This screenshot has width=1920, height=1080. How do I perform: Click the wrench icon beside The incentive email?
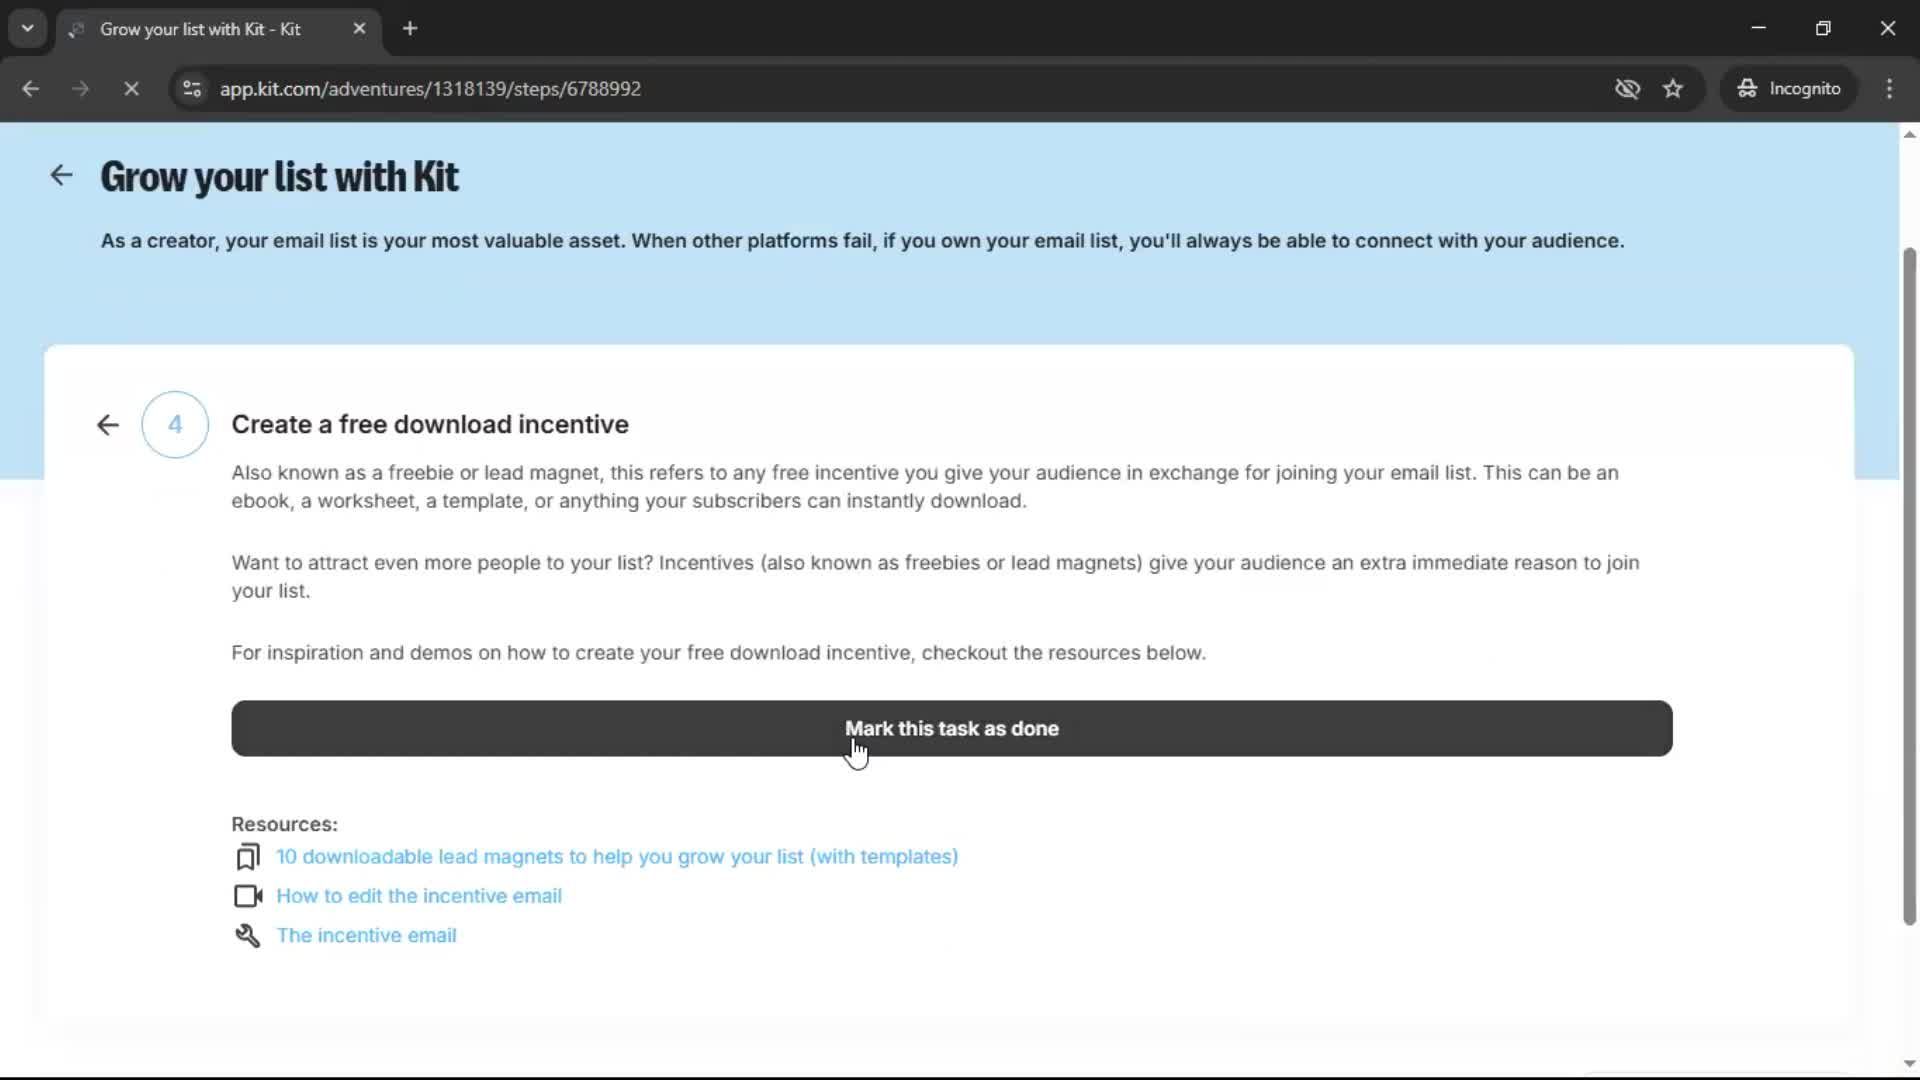[247, 935]
